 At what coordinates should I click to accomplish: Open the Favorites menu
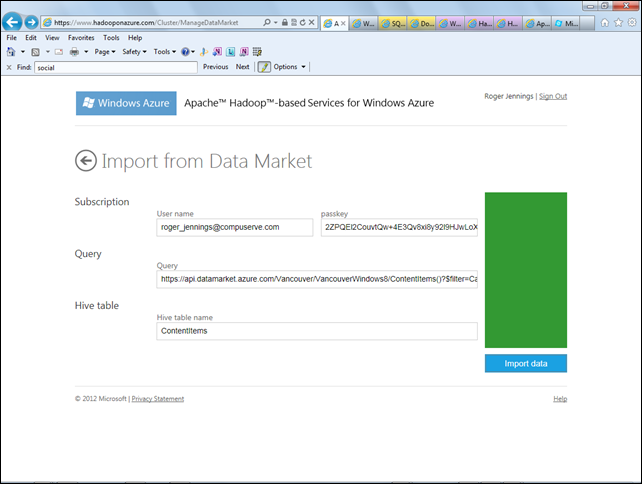coord(81,38)
